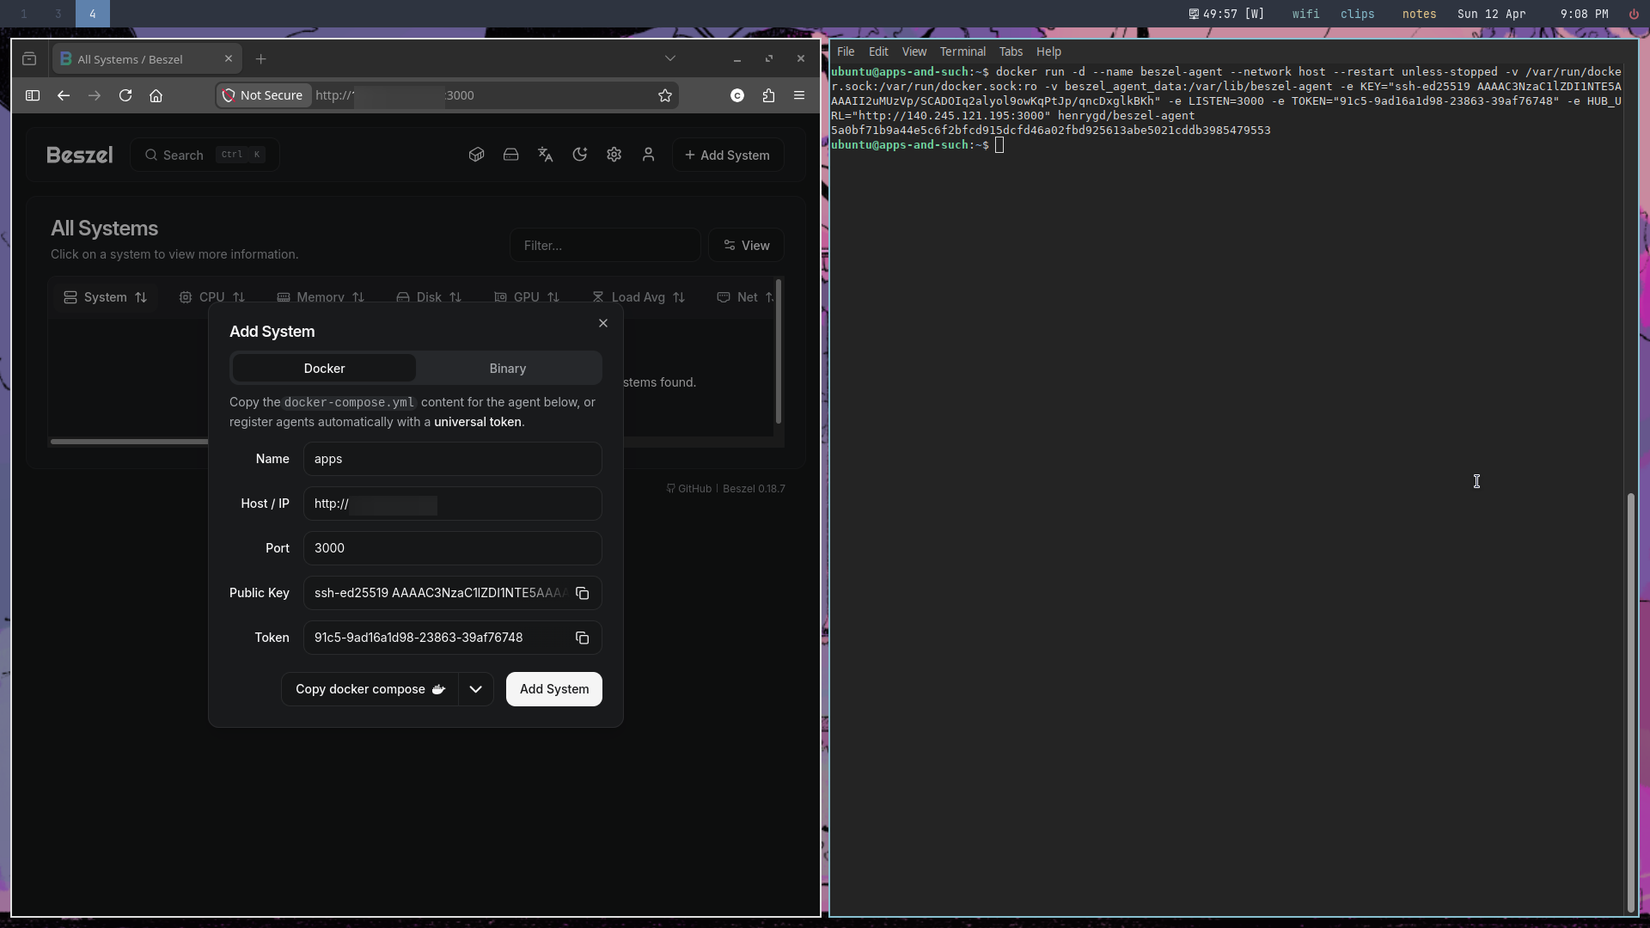
Task: Click the containers box icon in Beszel header
Action: tap(476, 155)
